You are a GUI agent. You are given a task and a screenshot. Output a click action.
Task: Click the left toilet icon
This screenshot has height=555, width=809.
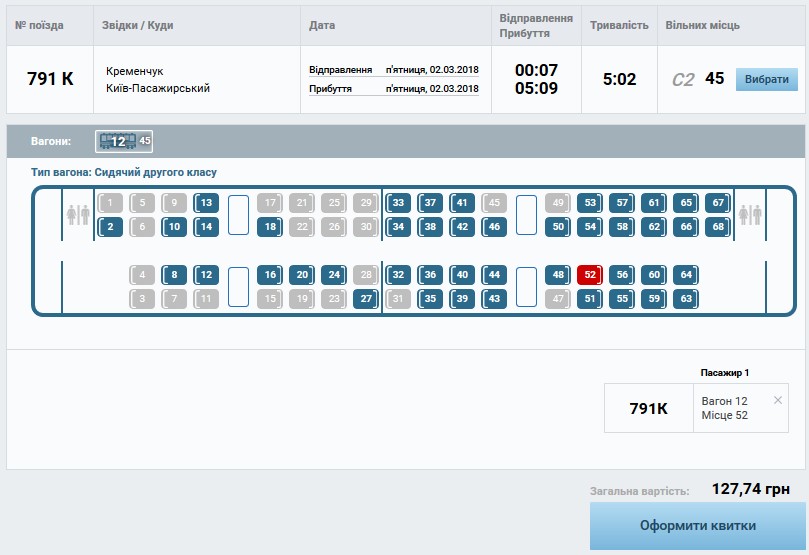click(78, 215)
